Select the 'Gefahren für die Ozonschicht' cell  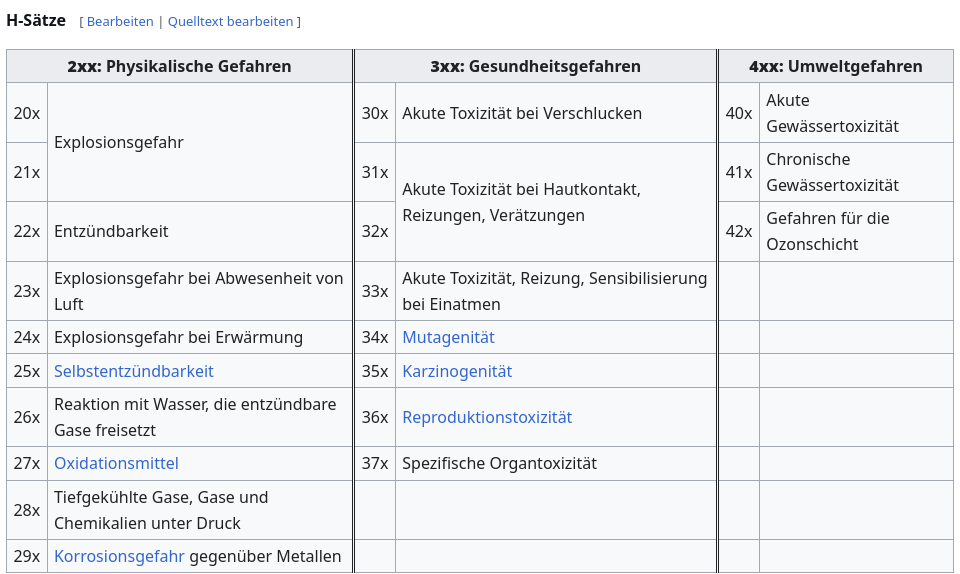pos(827,231)
